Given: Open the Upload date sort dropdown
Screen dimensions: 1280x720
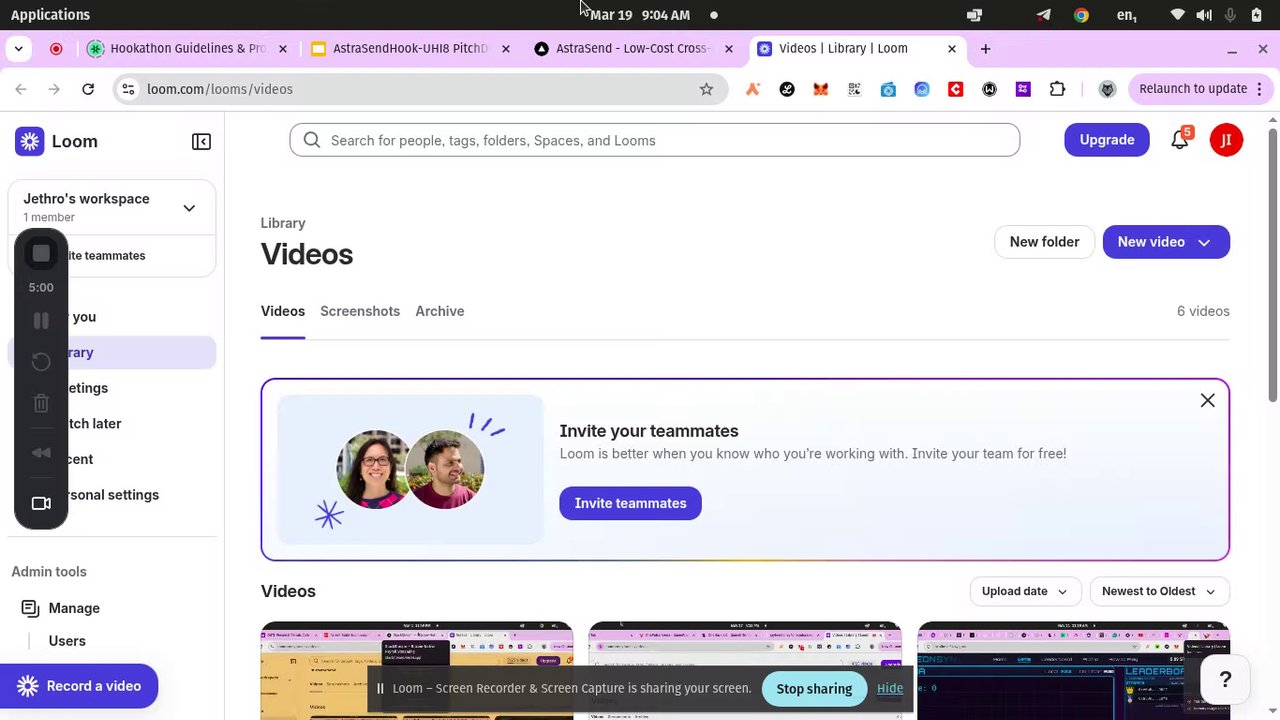Looking at the screenshot, I should [1025, 591].
